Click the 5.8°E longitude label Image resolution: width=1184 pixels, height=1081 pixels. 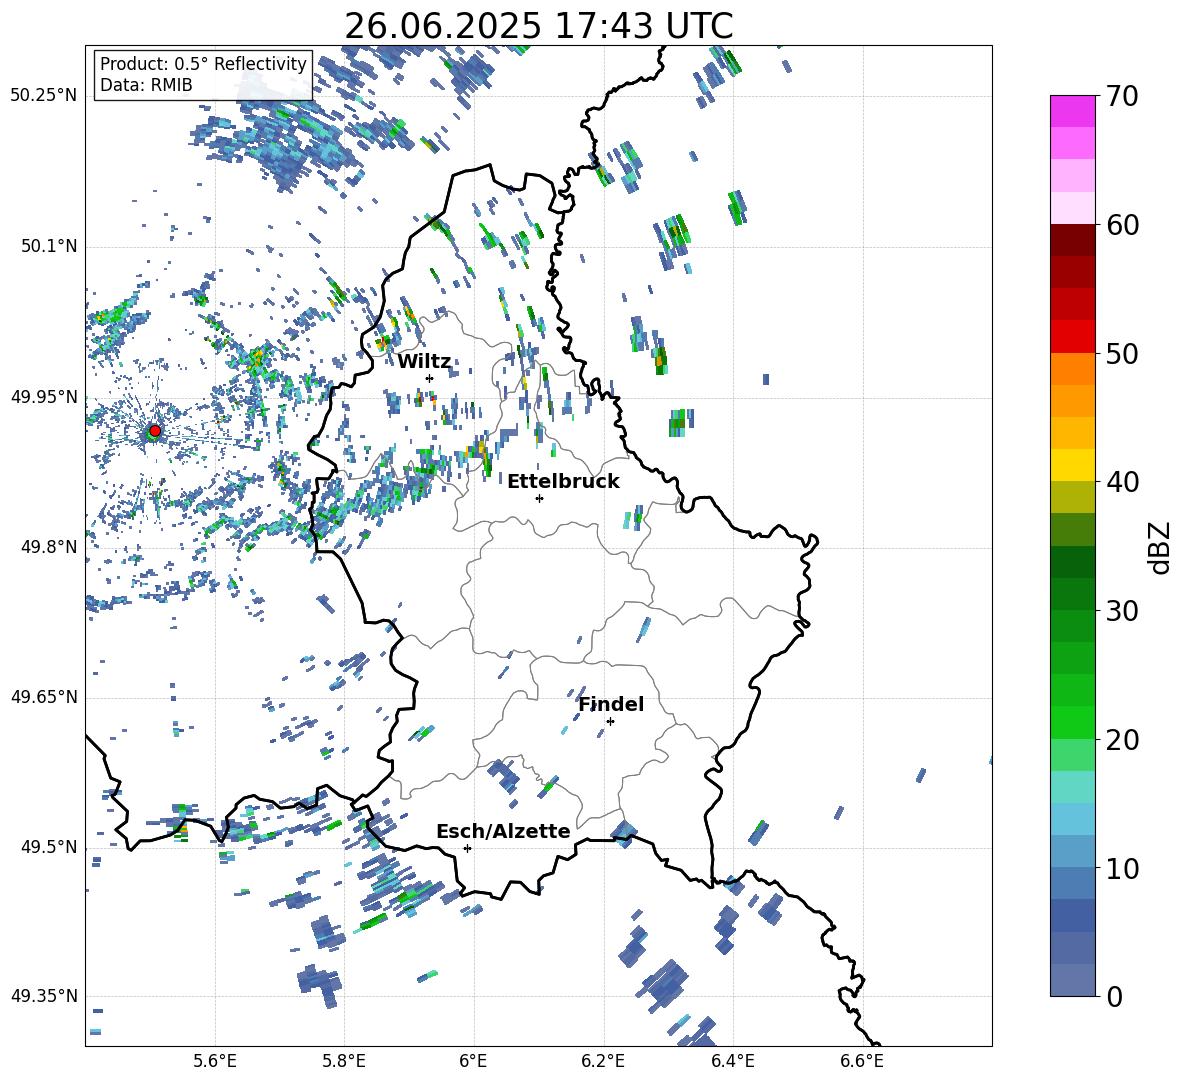[344, 1061]
